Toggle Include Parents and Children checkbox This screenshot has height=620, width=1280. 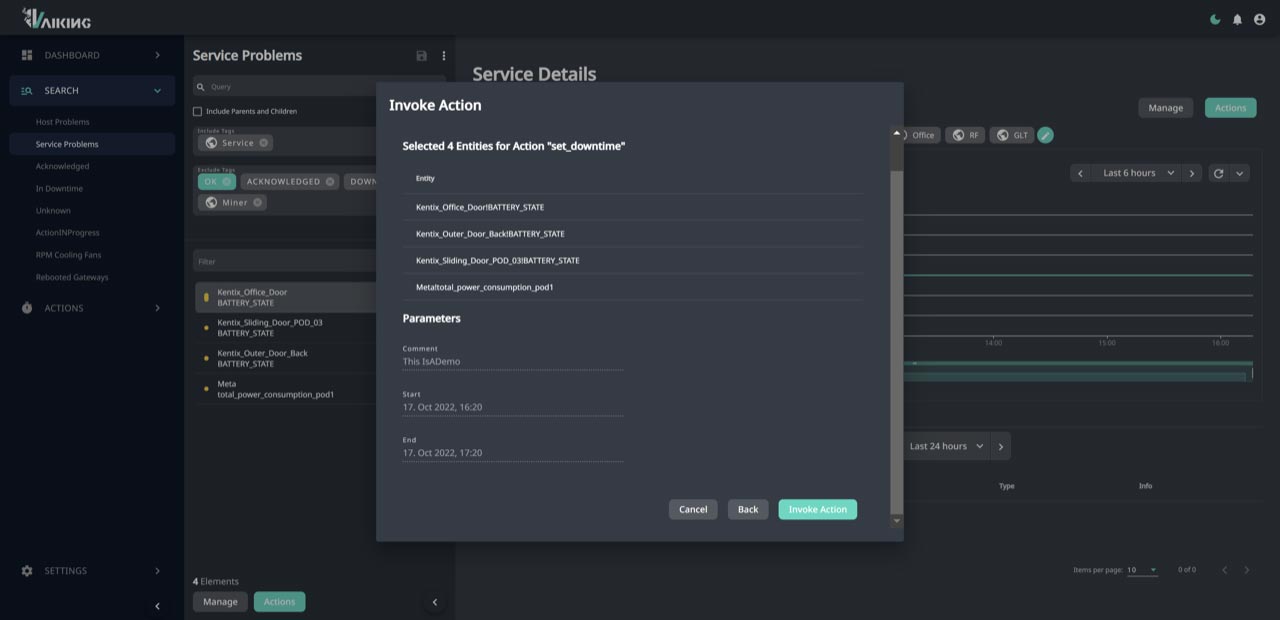(x=197, y=111)
